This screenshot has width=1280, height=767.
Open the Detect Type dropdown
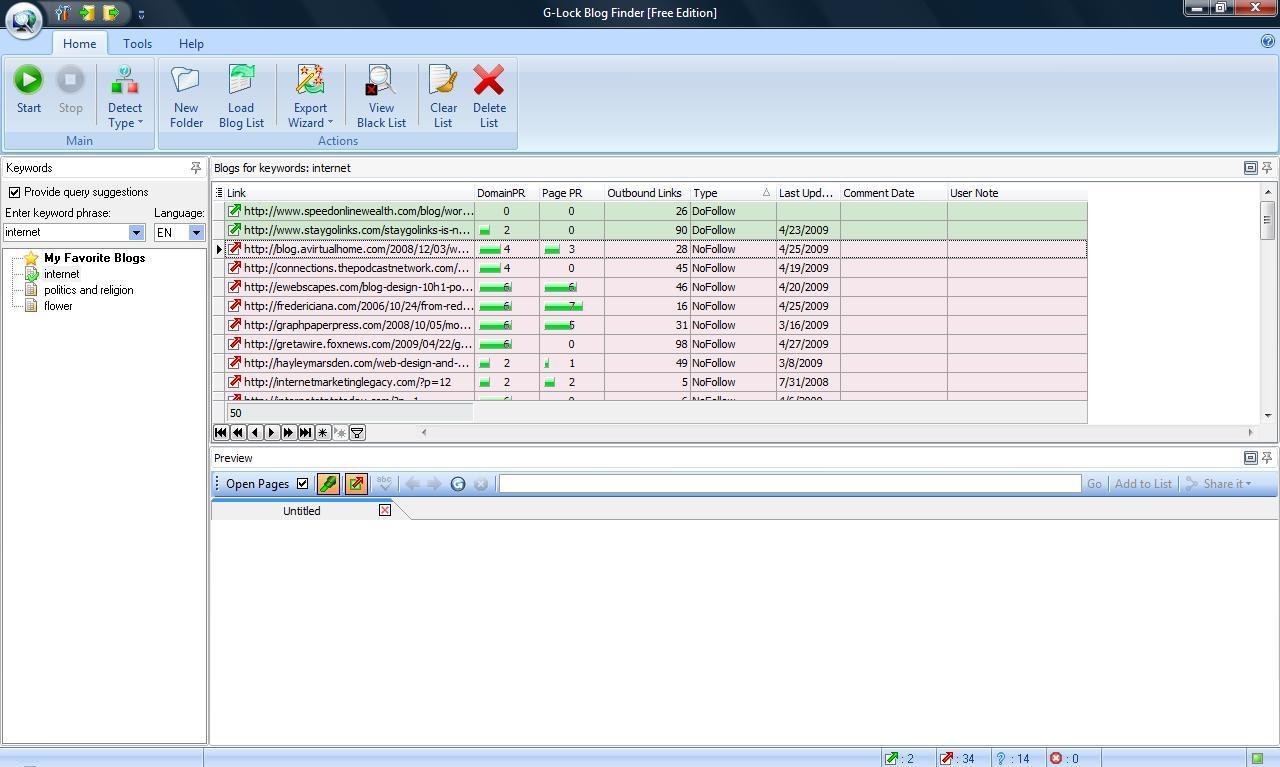pyautogui.click(x=125, y=97)
